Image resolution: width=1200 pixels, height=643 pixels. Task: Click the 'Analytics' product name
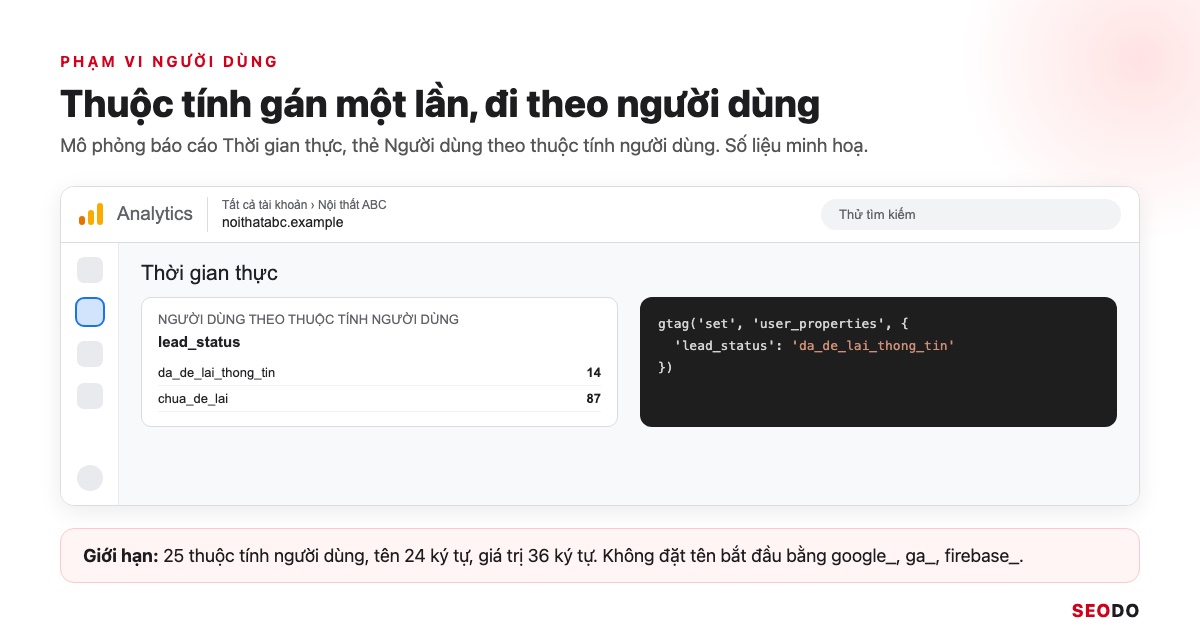pyautogui.click(x=154, y=214)
